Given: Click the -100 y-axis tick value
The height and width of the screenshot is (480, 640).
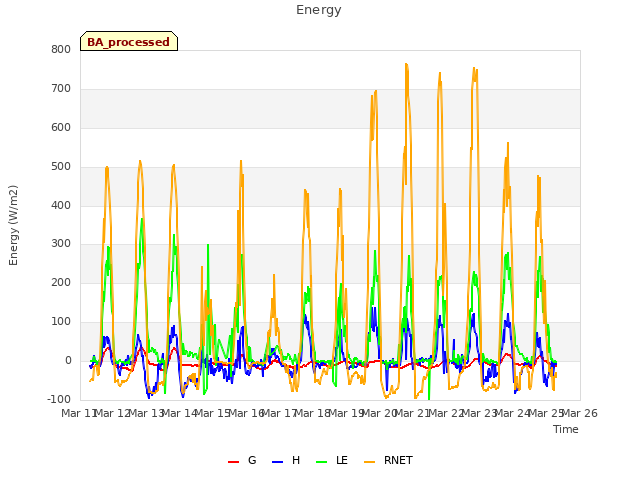Looking at the screenshot, I should pyautogui.click(x=59, y=399).
